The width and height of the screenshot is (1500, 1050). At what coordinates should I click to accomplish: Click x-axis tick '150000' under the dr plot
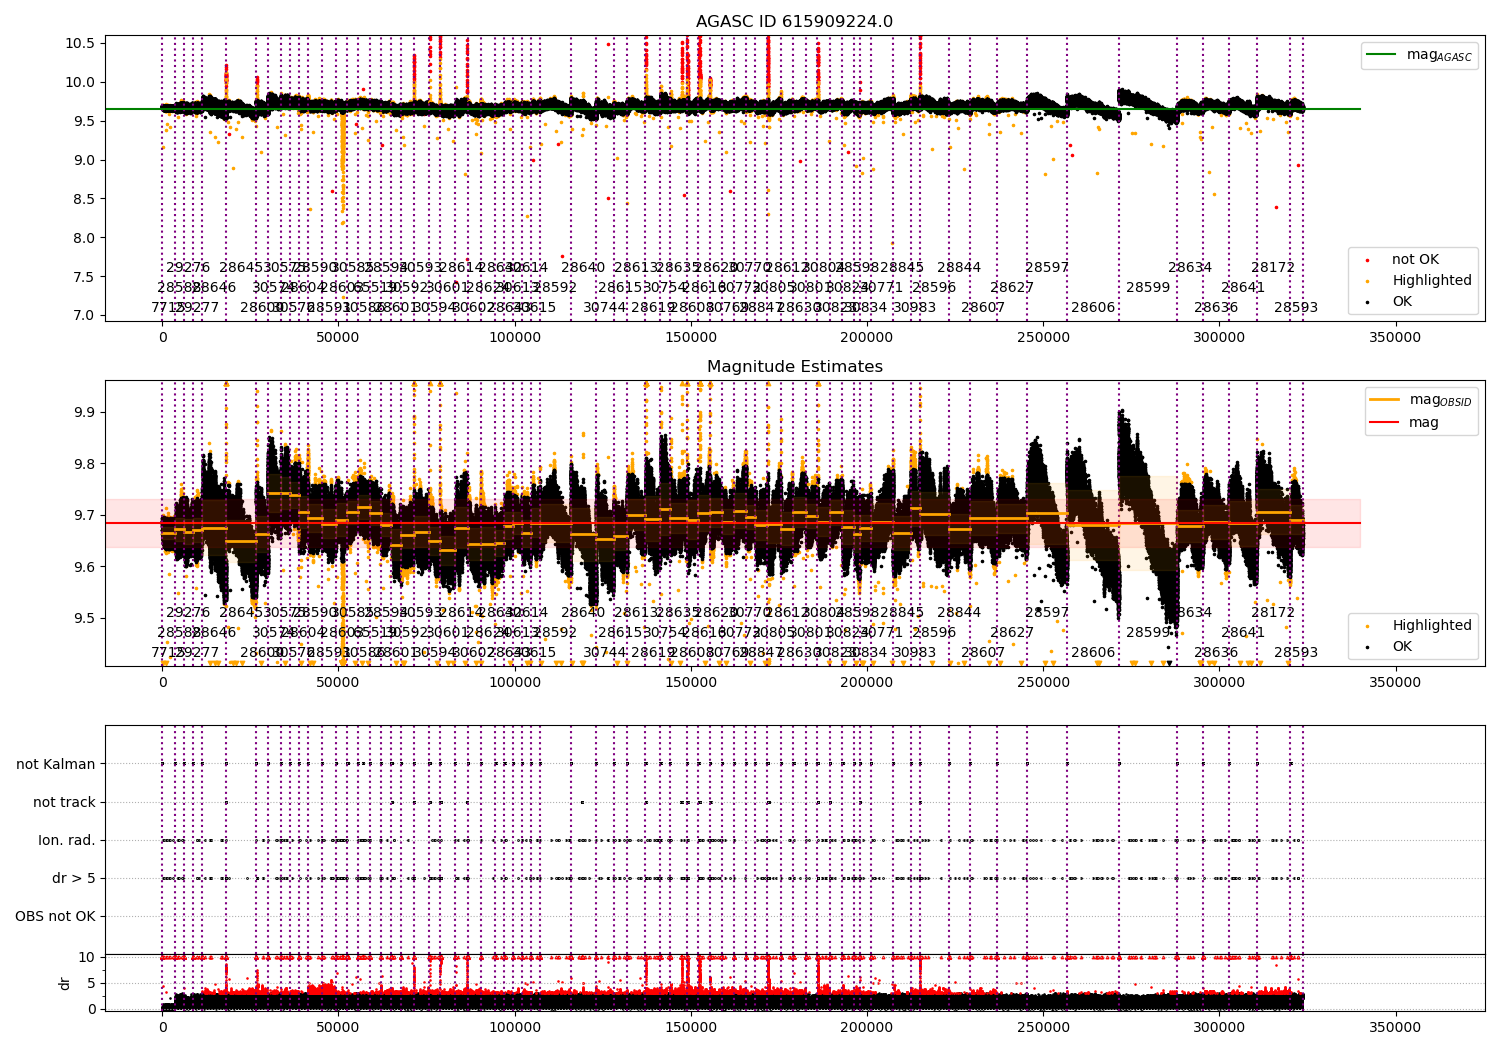pos(691,1028)
